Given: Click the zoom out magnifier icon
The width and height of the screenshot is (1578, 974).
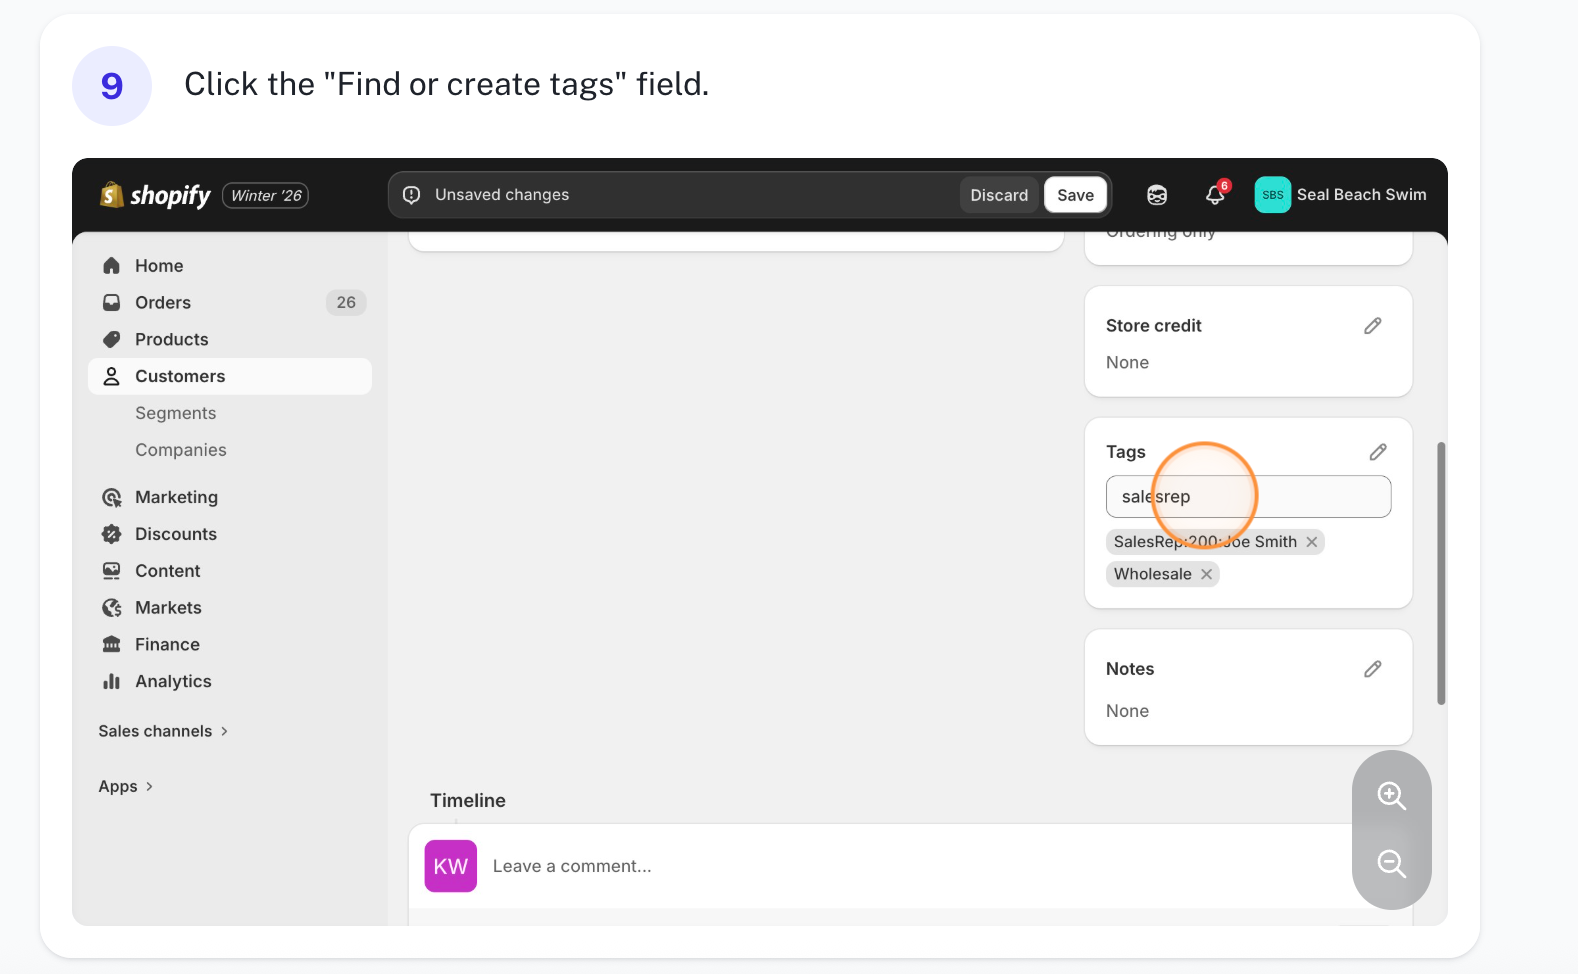Looking at the screenshot, I should (x=1391, y=864).
